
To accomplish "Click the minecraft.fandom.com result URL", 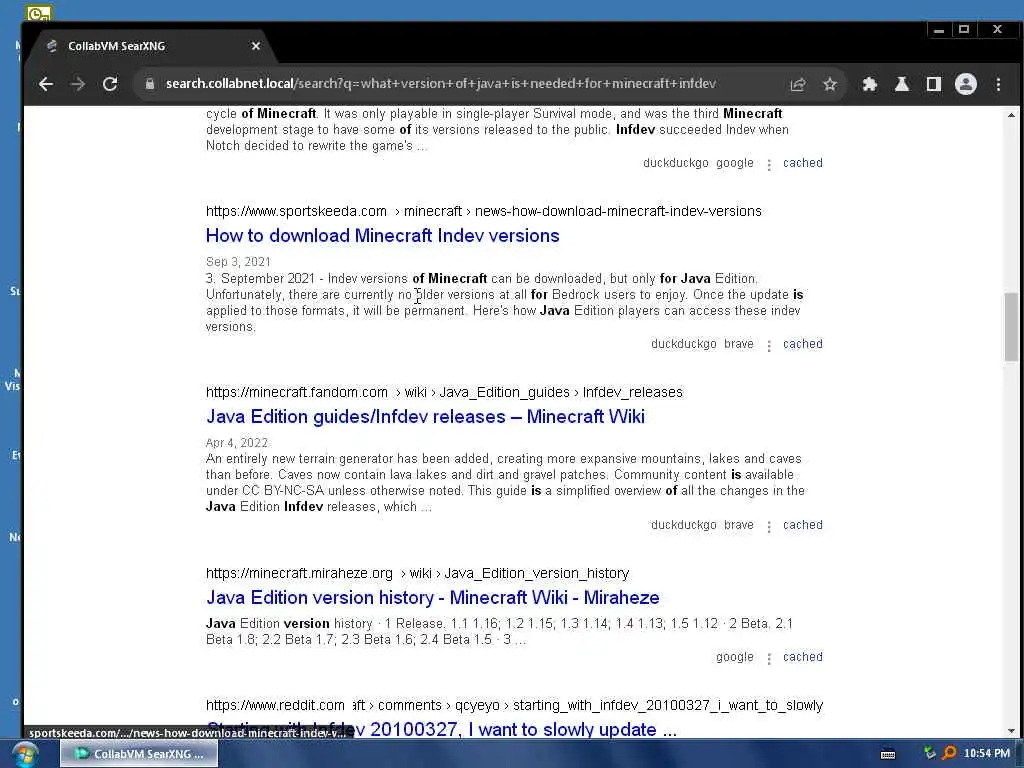I will click(x=444, y=392).
